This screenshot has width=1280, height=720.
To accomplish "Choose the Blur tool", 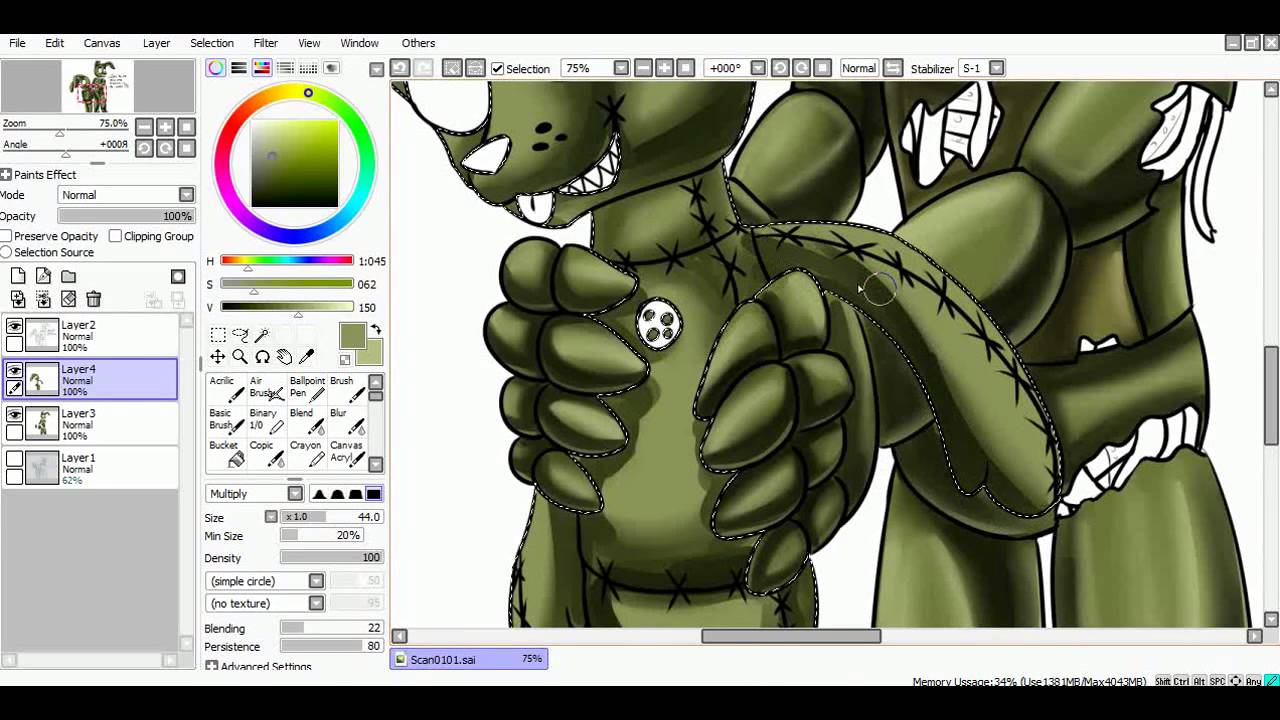I will tap(347, 421).
